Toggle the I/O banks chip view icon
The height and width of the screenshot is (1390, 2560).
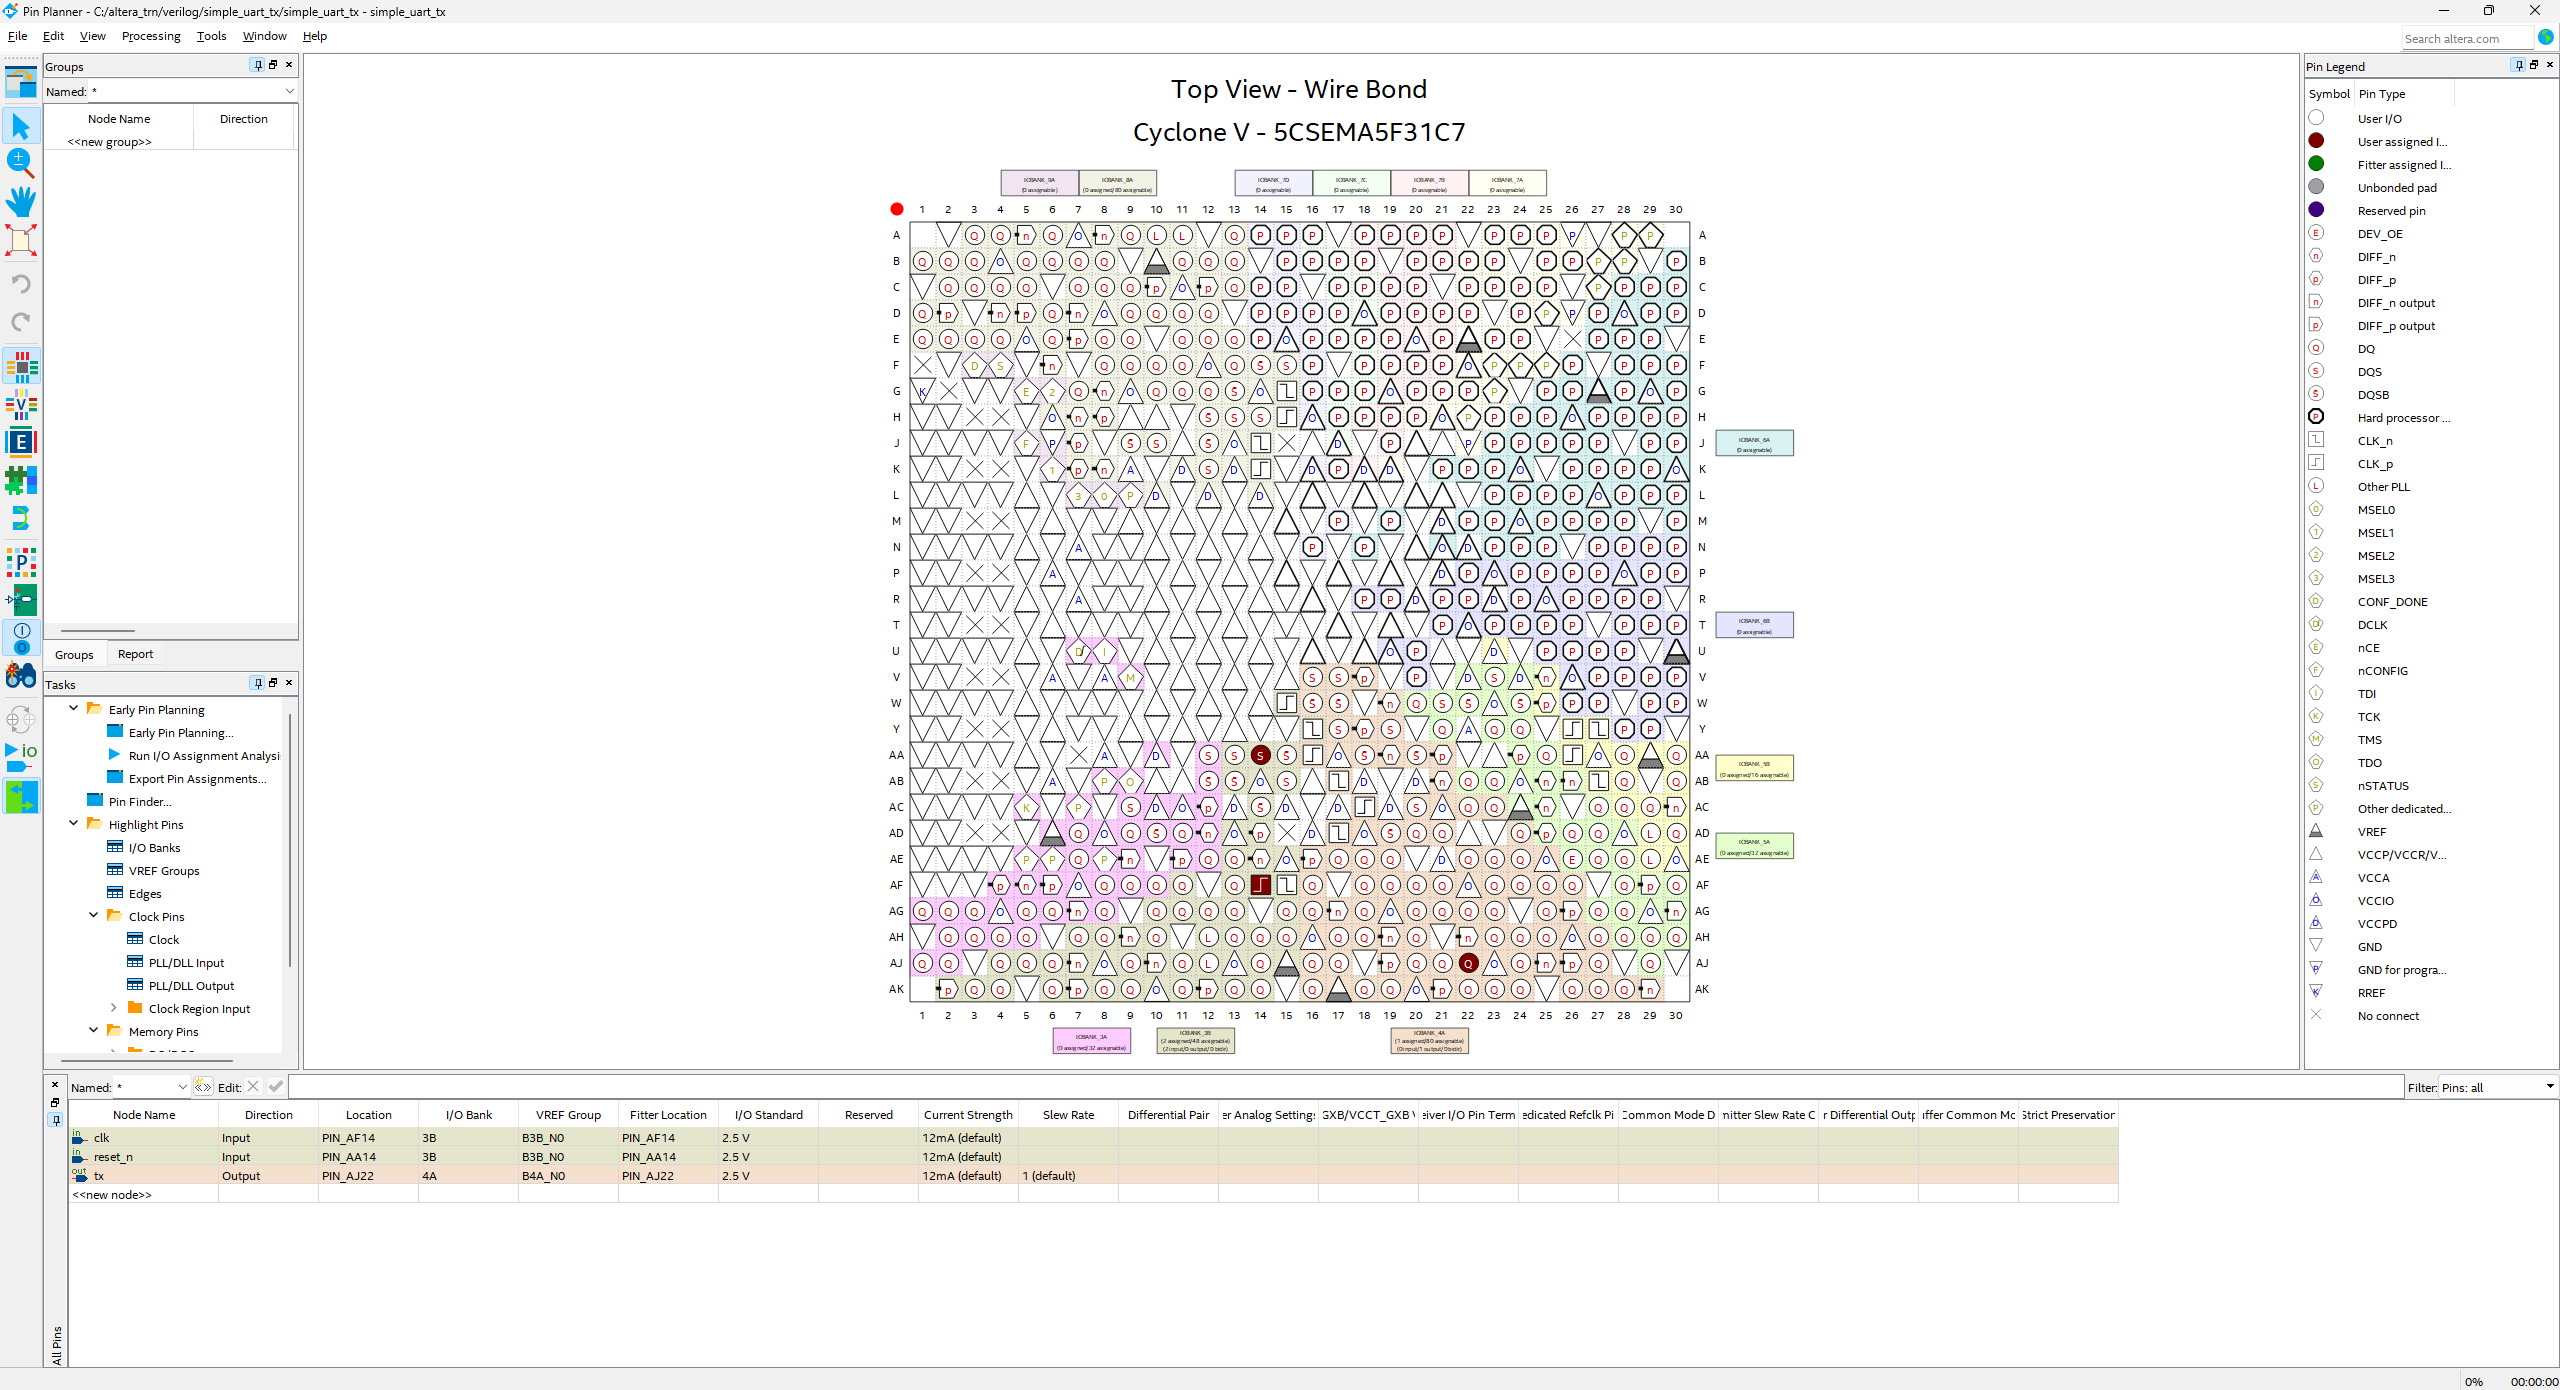[21, 367]
